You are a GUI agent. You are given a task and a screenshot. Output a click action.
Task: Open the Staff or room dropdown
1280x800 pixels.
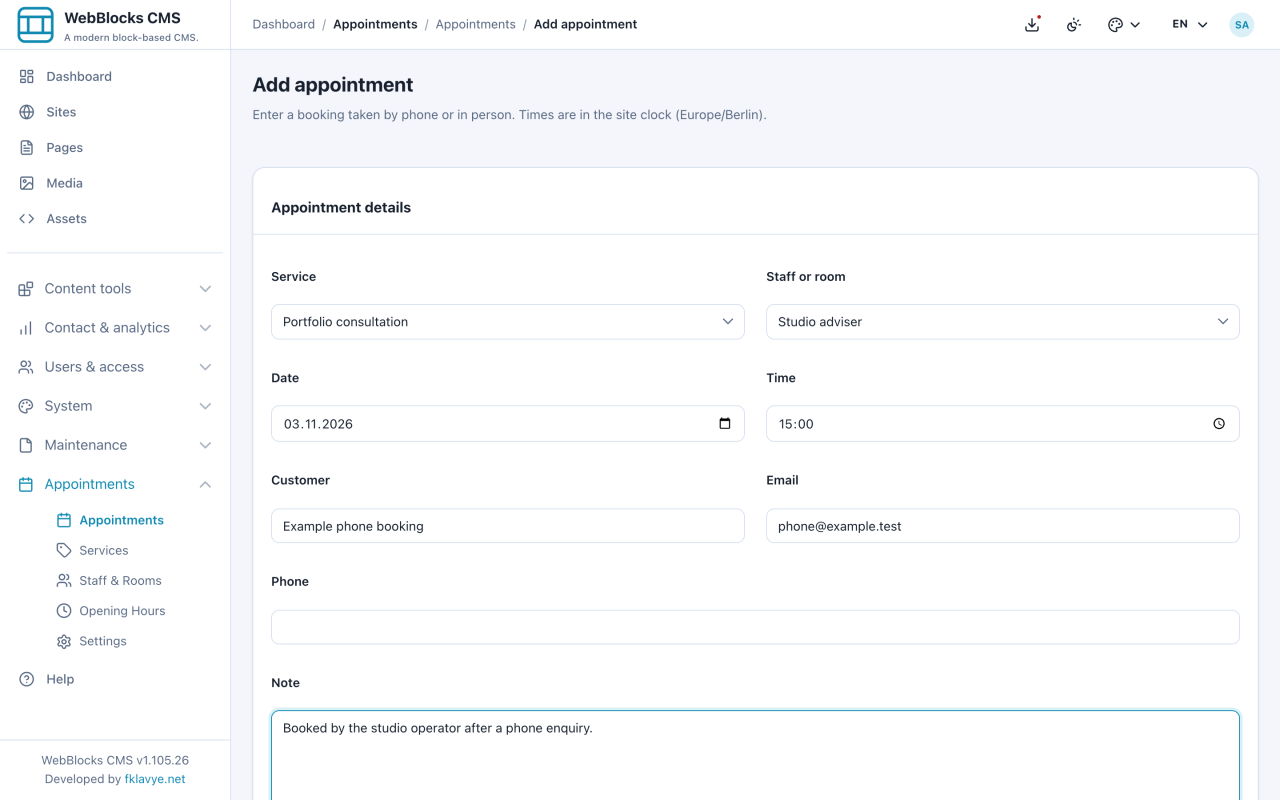click(x=1003, y=322)
